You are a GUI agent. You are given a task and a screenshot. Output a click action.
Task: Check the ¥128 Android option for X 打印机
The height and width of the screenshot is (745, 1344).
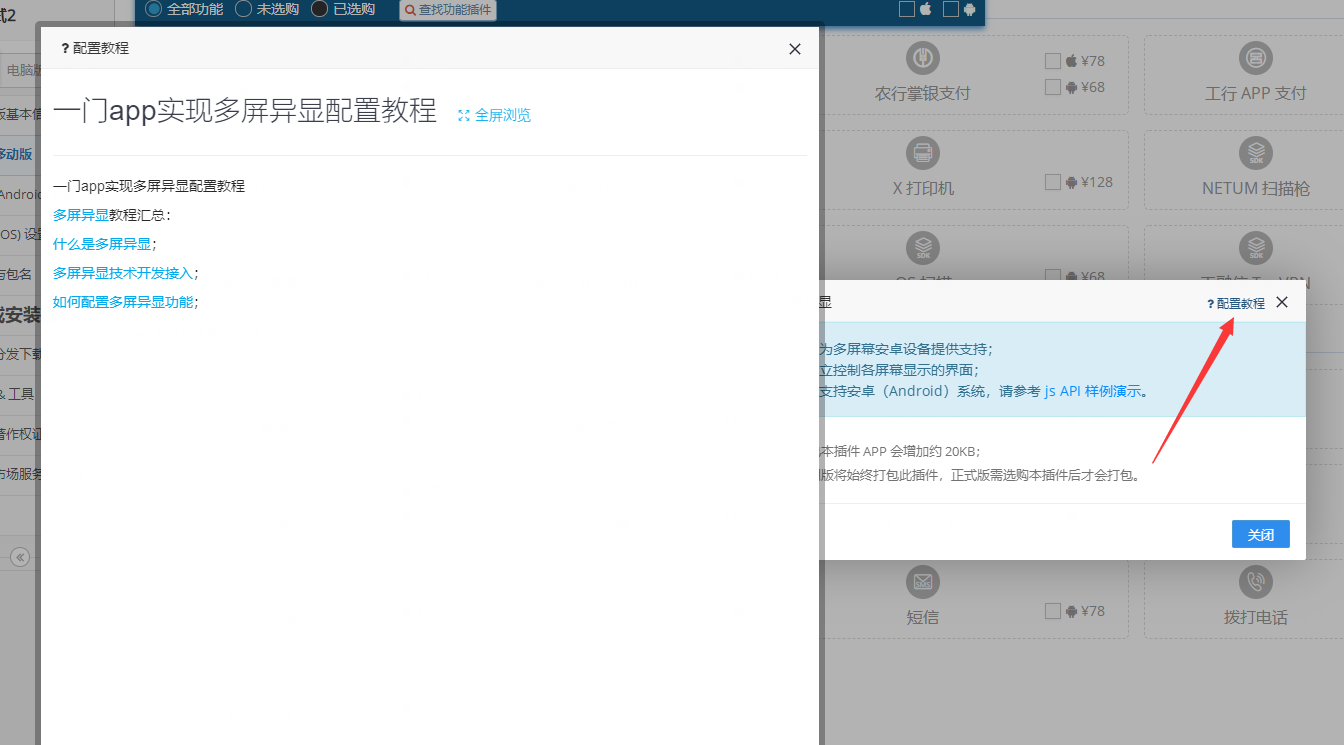[1052, 182]
